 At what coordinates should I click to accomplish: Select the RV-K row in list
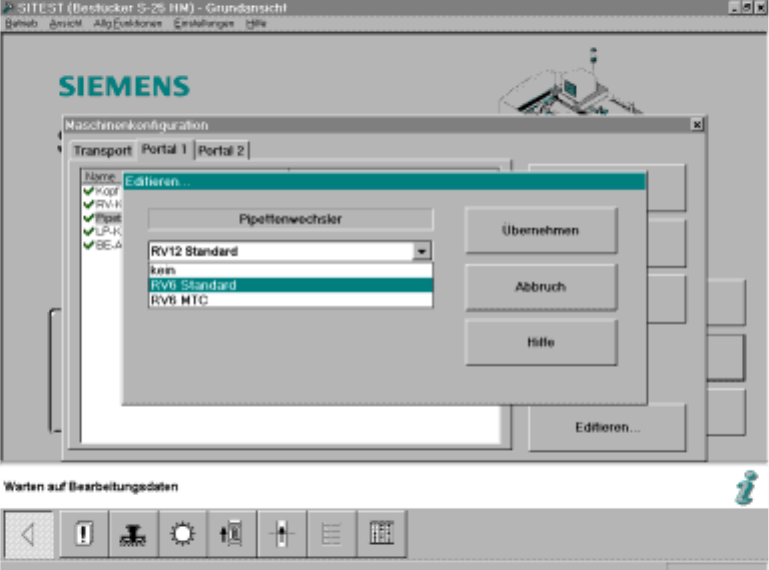pyautogui.click(x=102, y=204)
